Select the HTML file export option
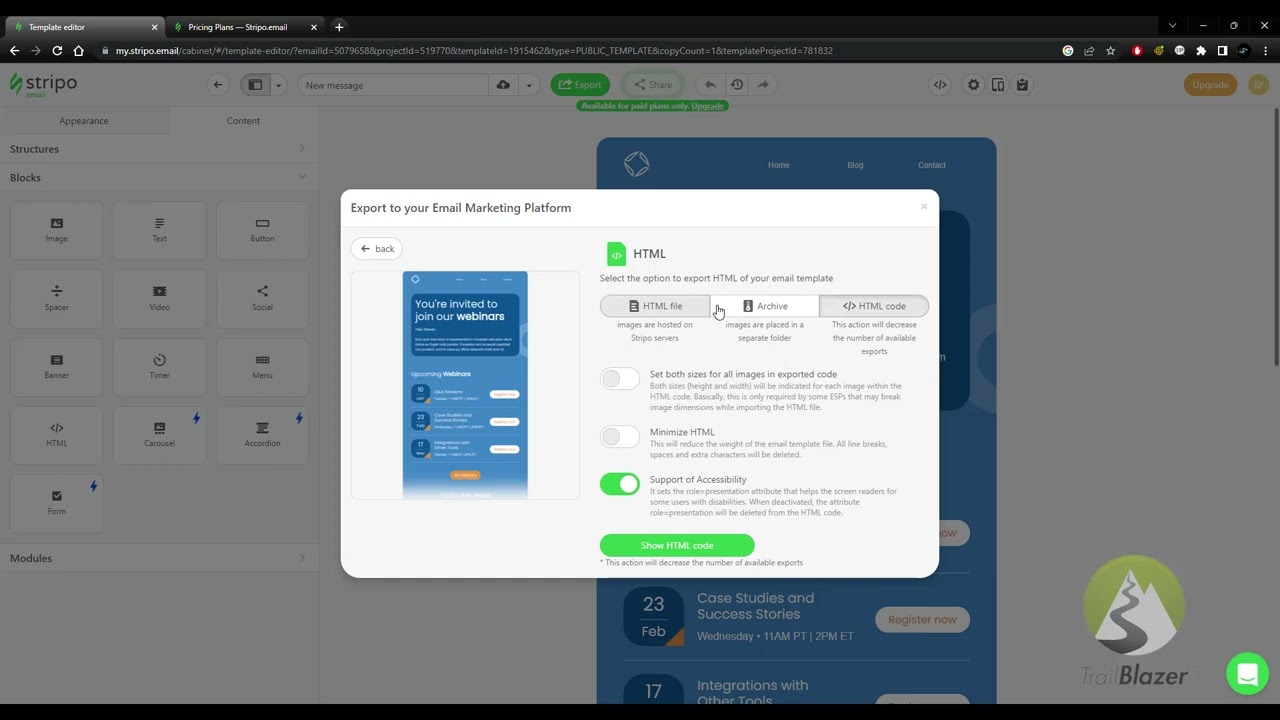 coord(655,306)
